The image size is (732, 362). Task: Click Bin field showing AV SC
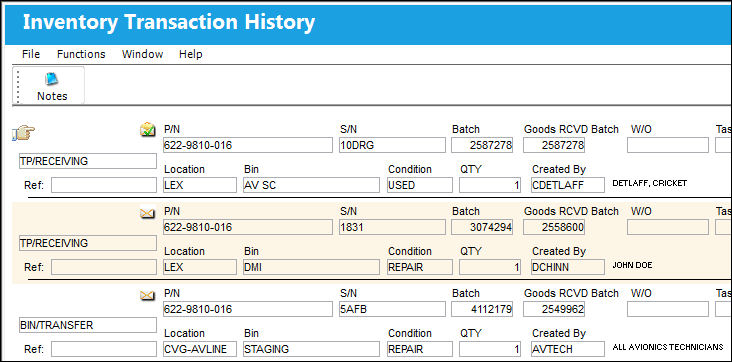click(x=311, y=185)
